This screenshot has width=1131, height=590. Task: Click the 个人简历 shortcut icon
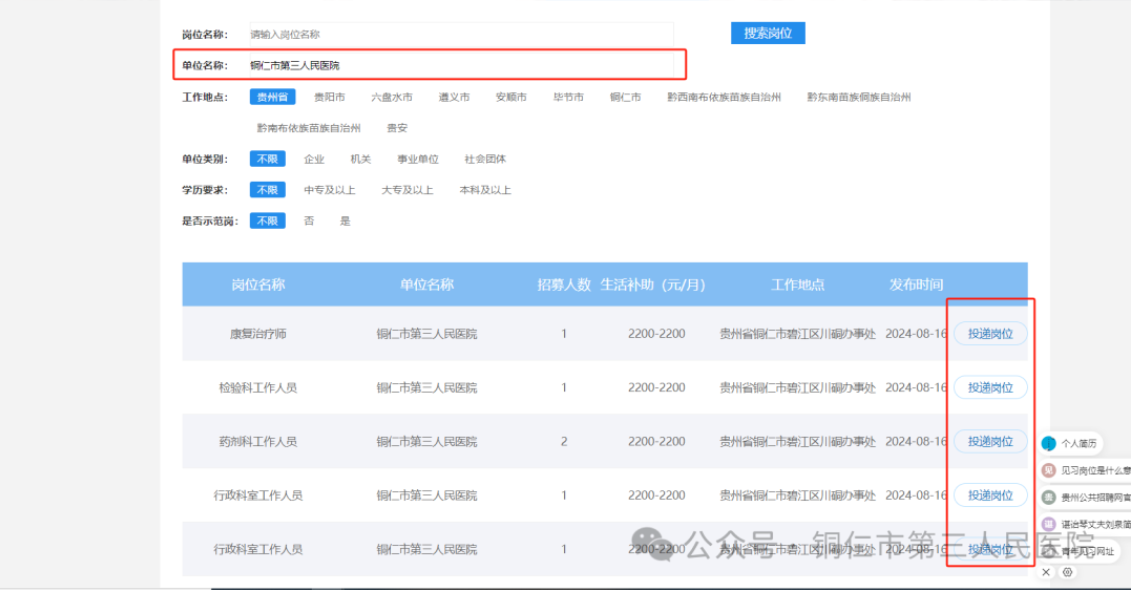pos(1049,443)
